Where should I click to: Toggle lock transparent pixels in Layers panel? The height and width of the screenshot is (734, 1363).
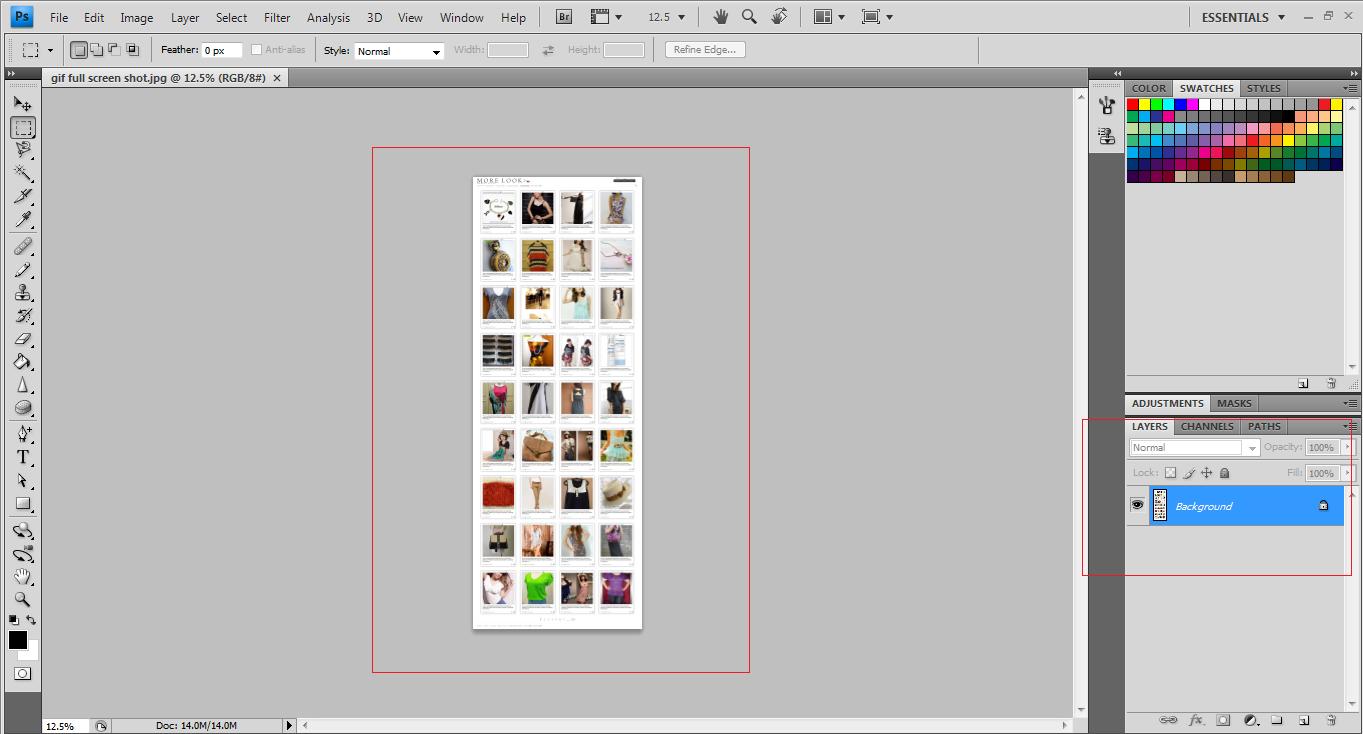point(1170,473)
